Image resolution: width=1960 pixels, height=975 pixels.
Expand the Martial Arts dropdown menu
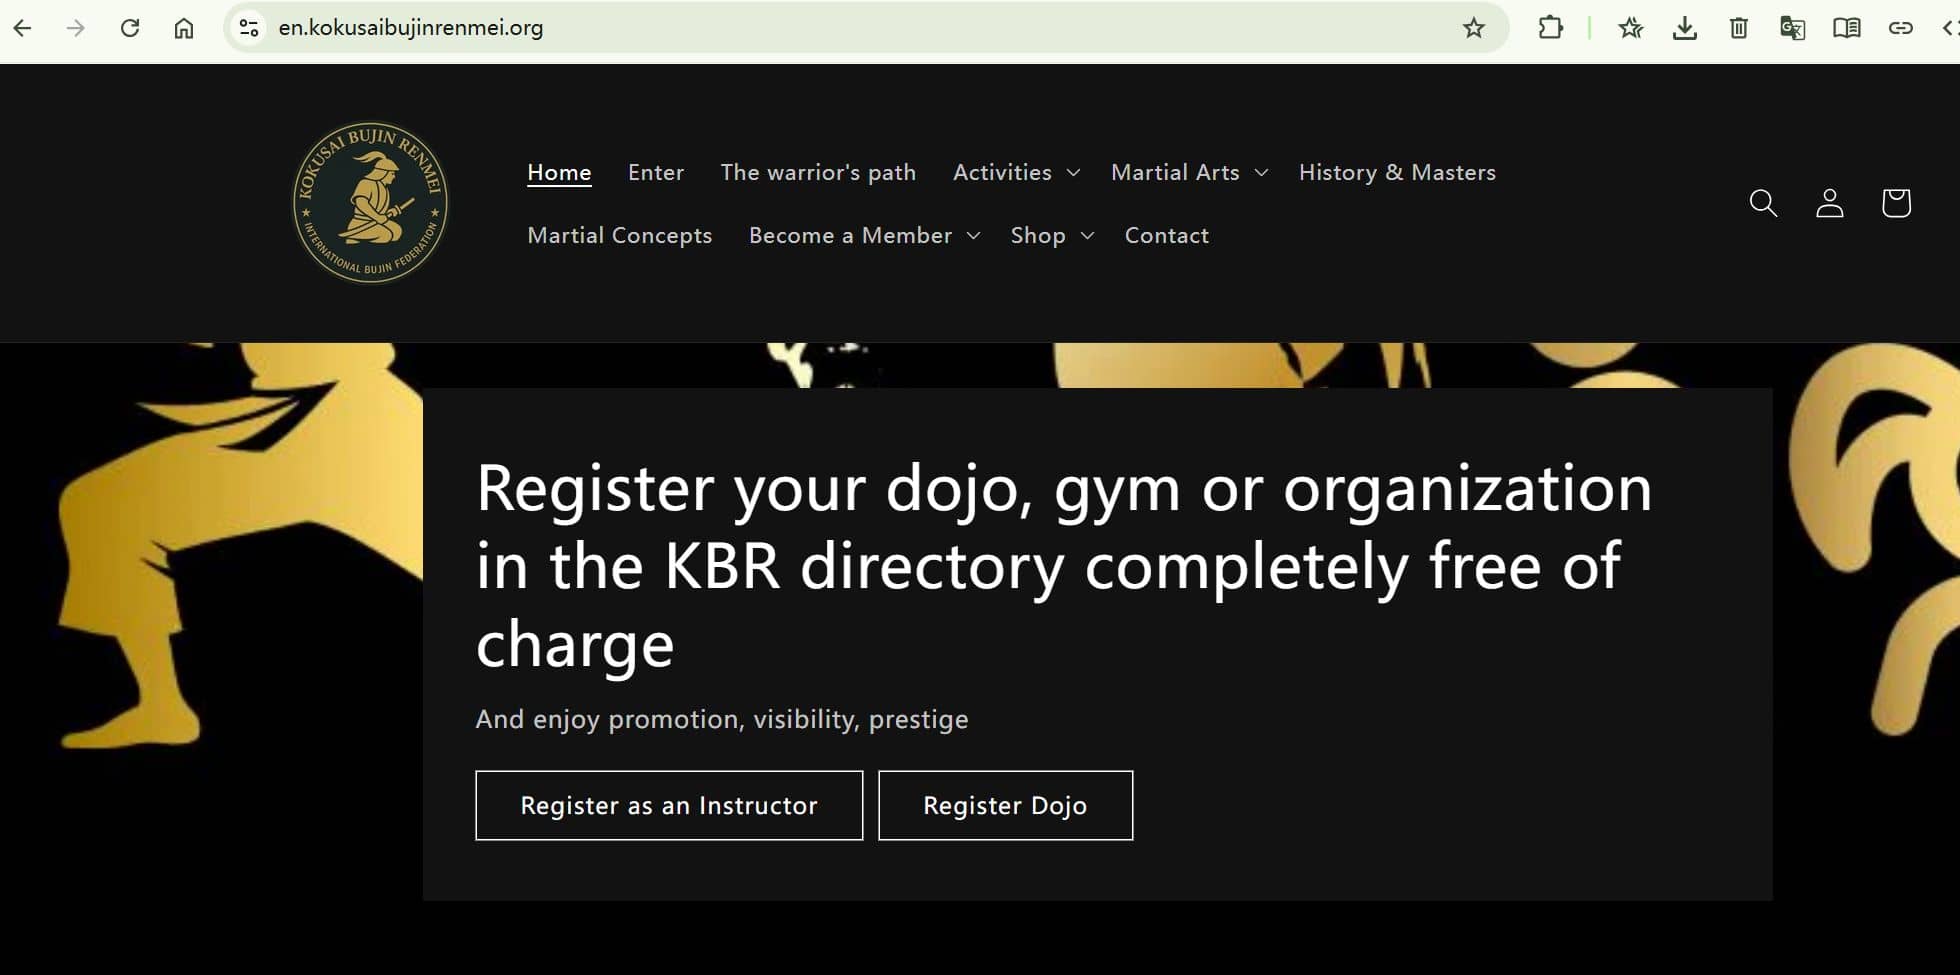pyautogui.click(x=1189, y=172)
